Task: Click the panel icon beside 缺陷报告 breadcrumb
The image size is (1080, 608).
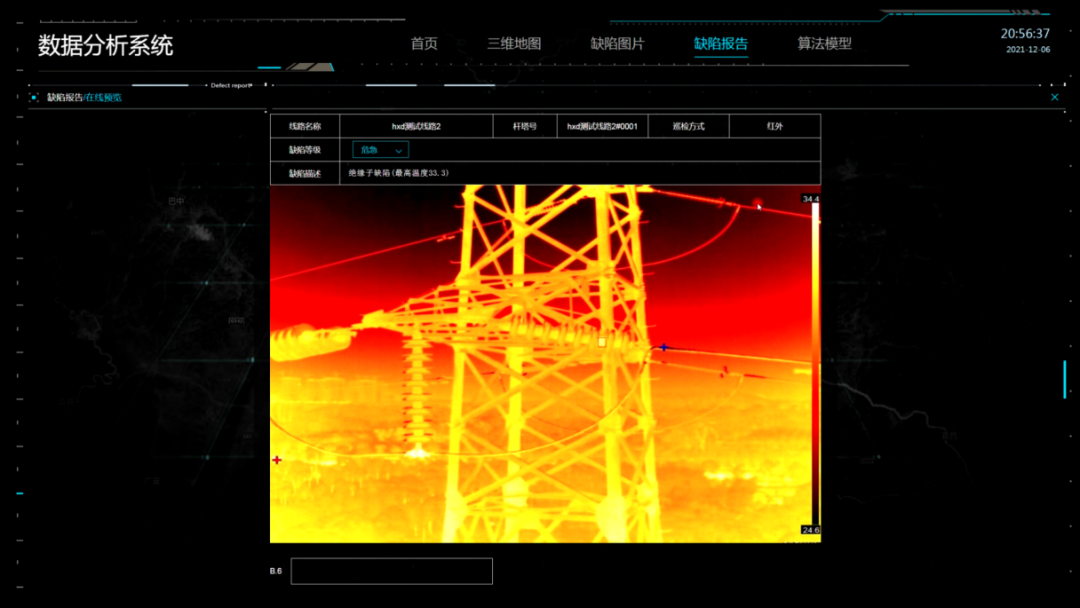Action: coord(35,97)
